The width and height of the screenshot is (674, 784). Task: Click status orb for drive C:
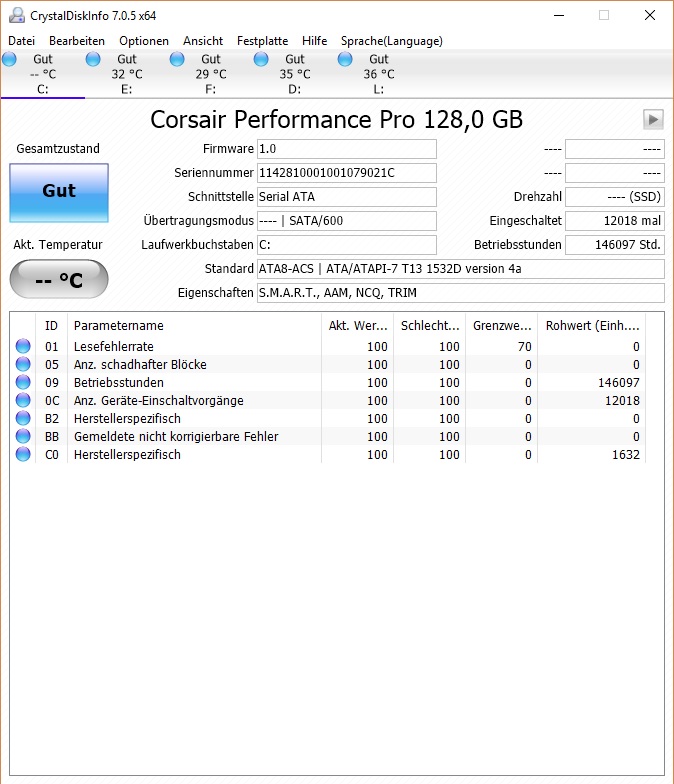10,60
